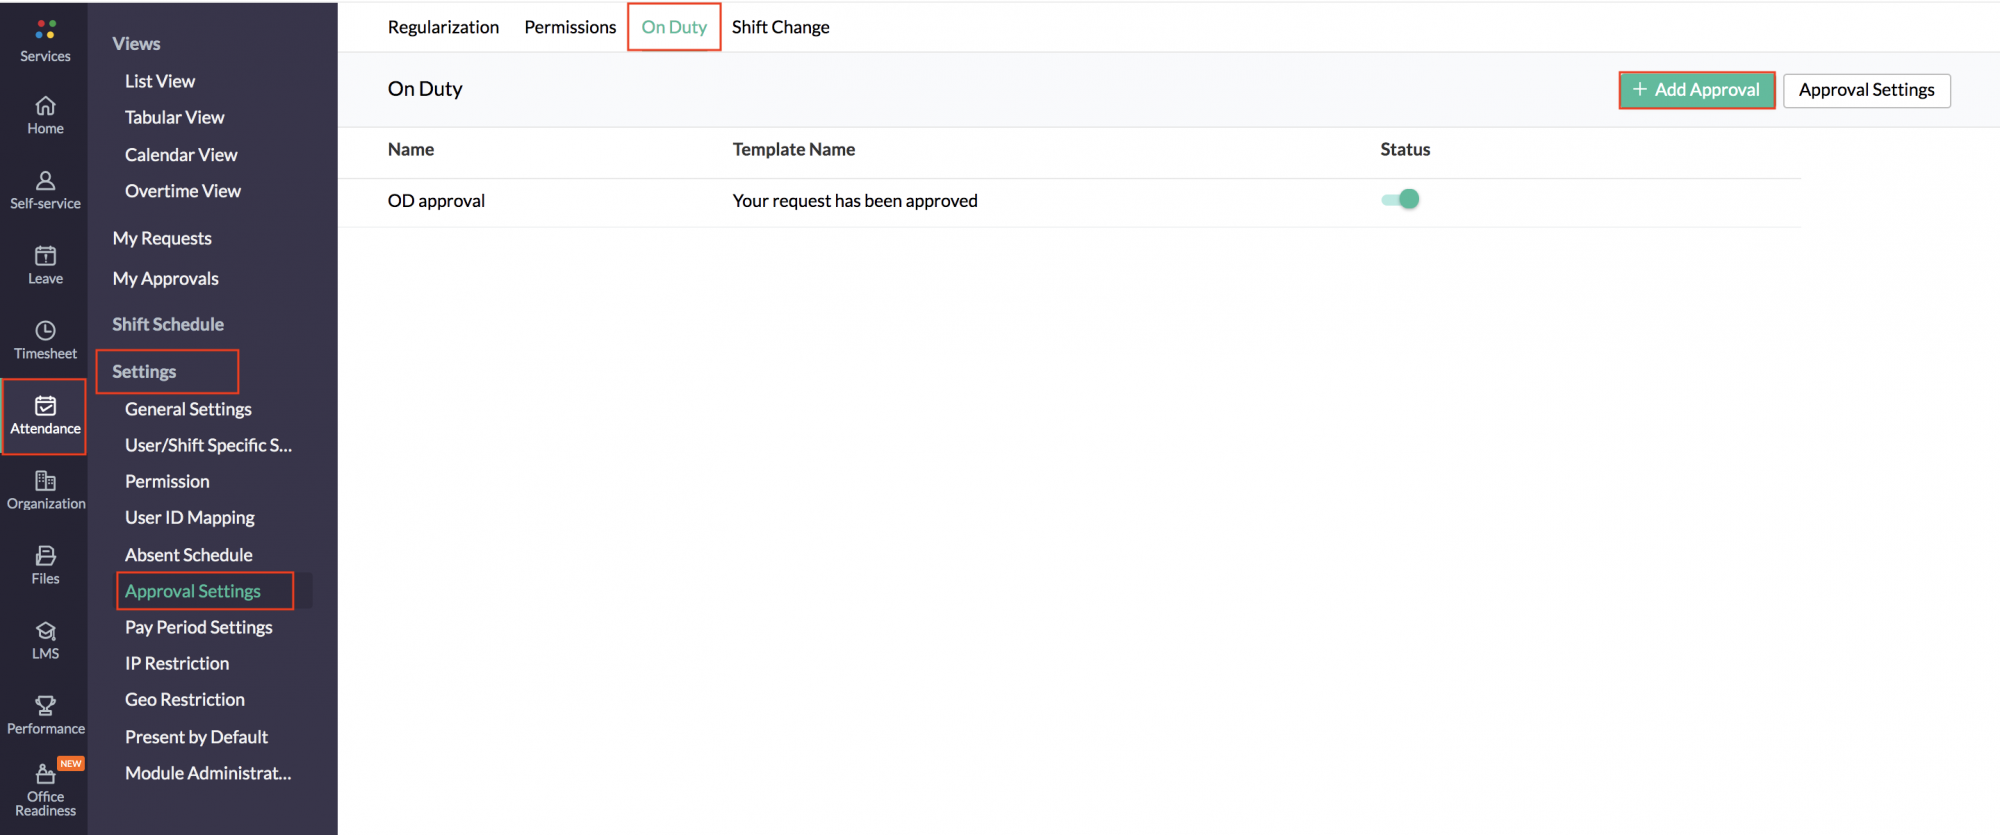Open Tabular View

[x=175, y=117]
